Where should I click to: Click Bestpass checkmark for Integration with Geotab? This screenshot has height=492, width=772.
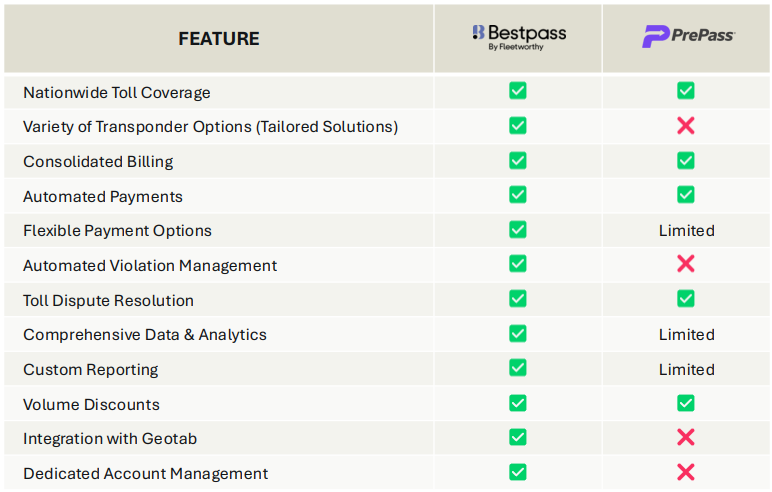tap(517, 437)
